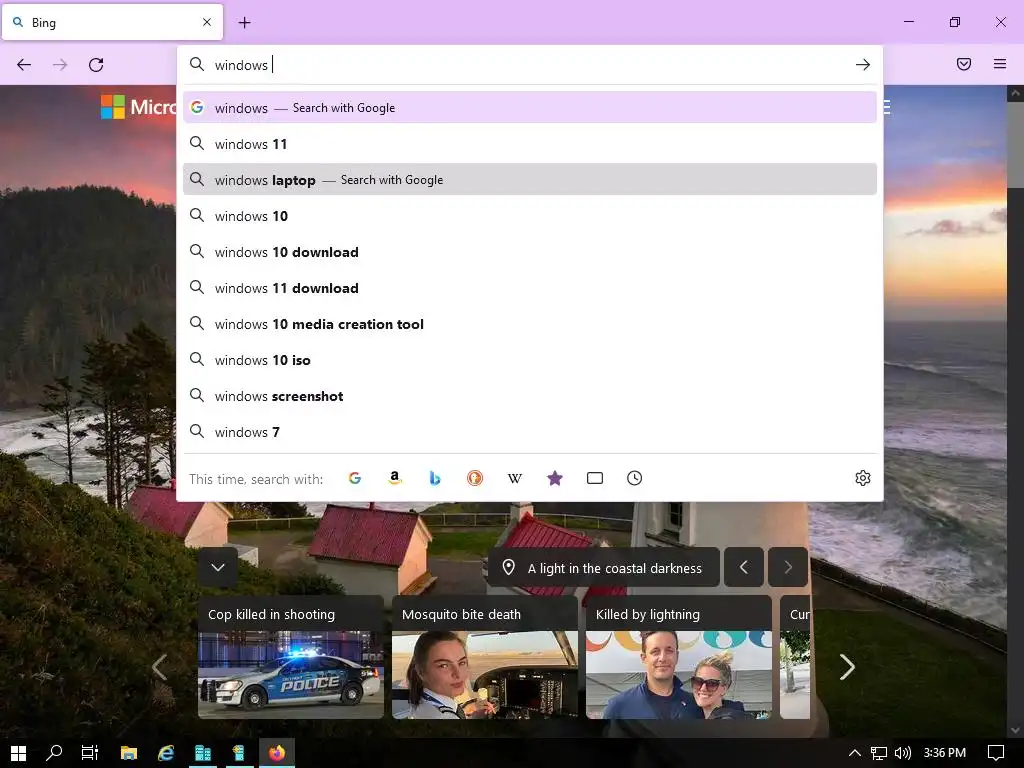Screen dimensions: 1024x768
Task: Open search settings gear
Action: (863, 478)
